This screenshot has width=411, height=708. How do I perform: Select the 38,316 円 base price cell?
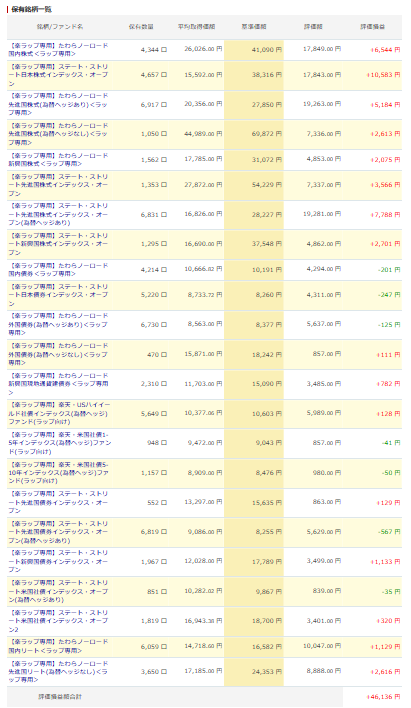[x=267, y=75]
